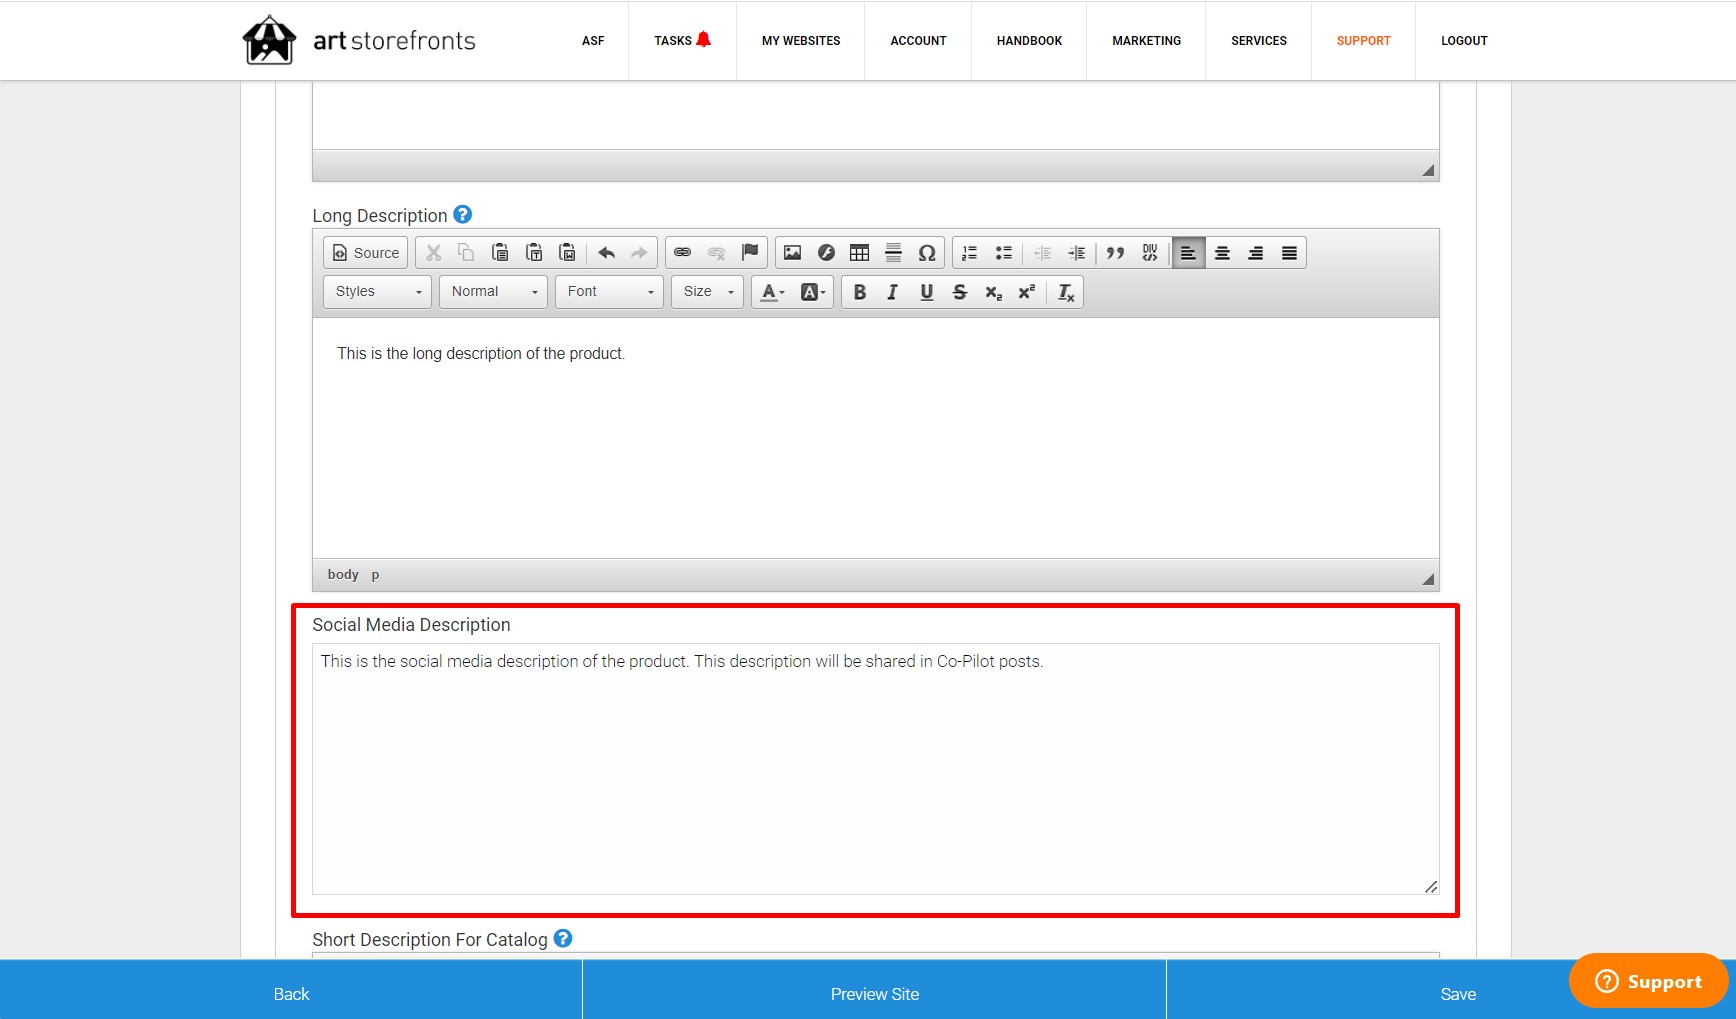Click the Art Storefronts logo

pyautogui.click(x=359, y=40)
